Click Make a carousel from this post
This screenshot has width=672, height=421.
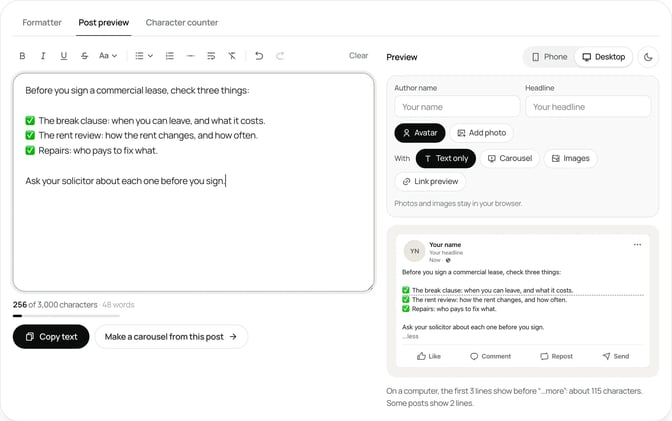click(x=171, y=337)
